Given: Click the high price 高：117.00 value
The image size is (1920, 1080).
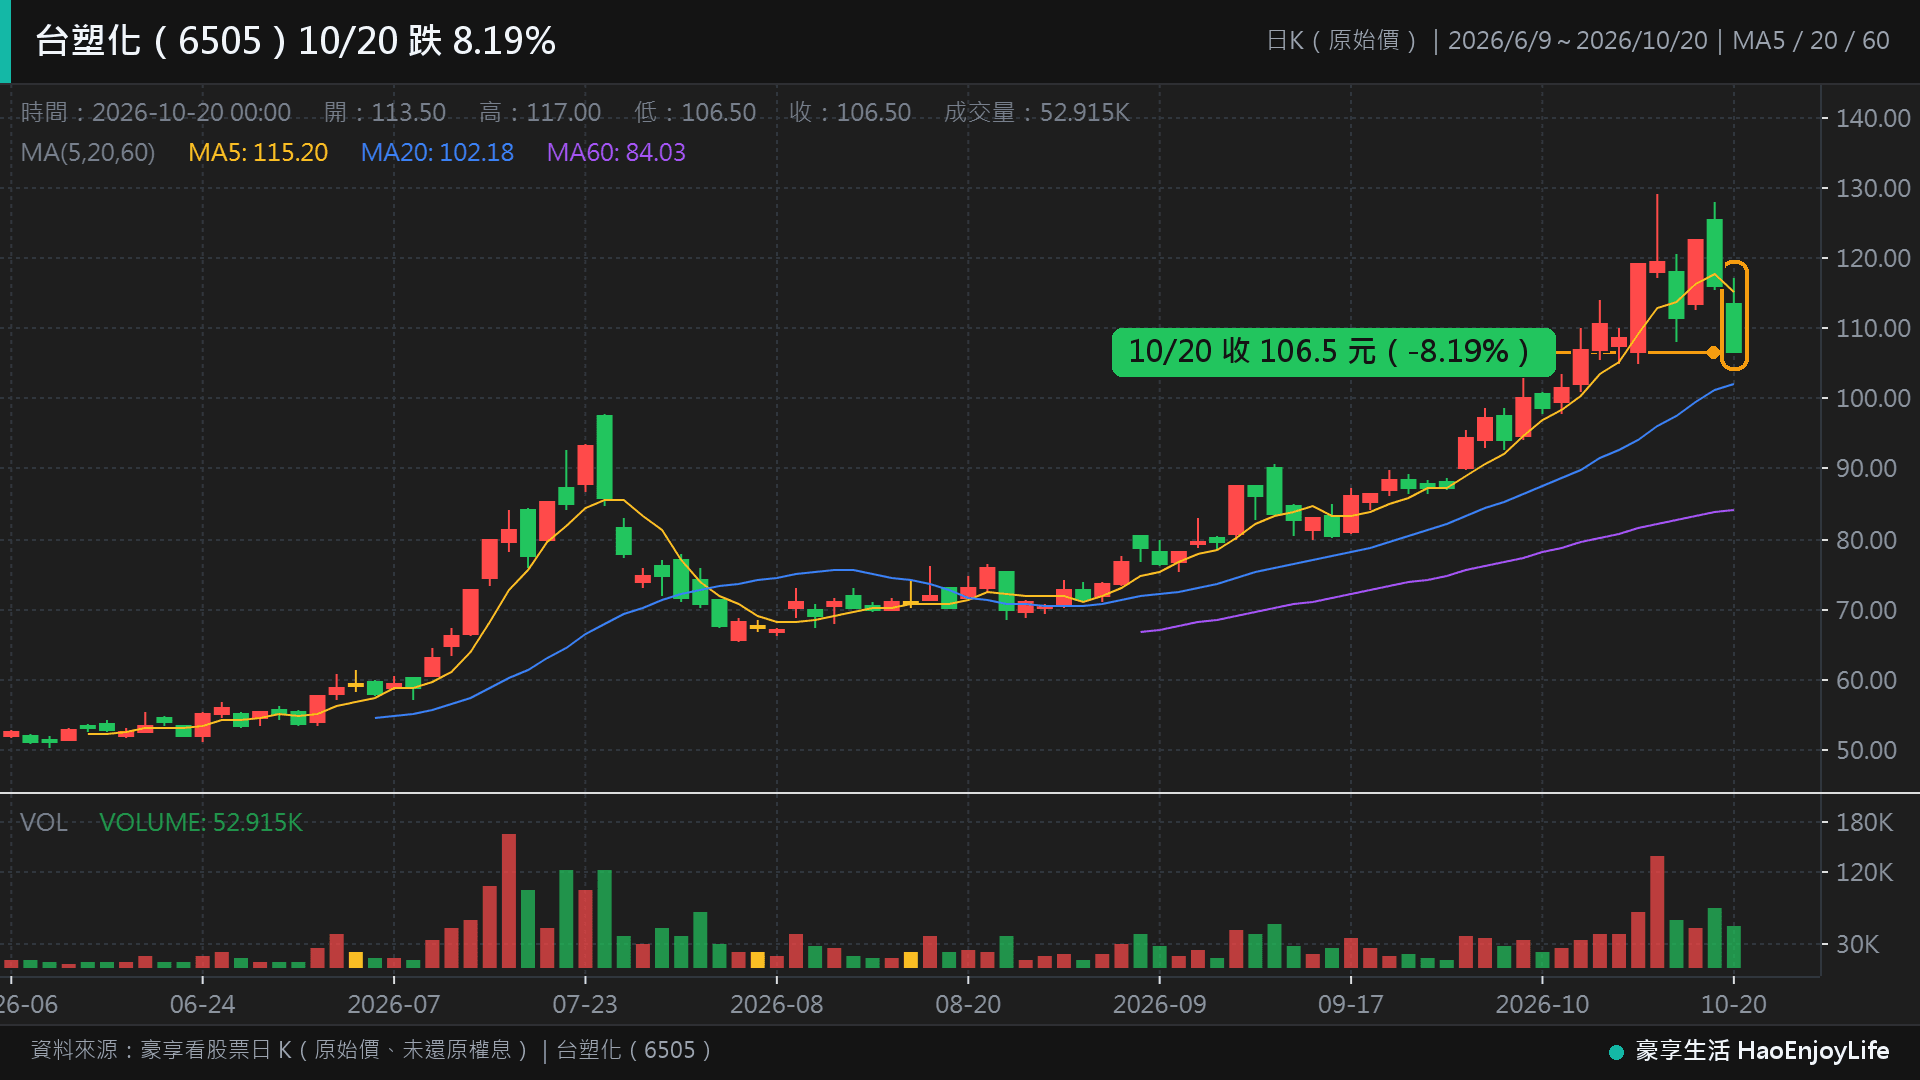Looking at the screenshot, I should (x=540, y=112).
